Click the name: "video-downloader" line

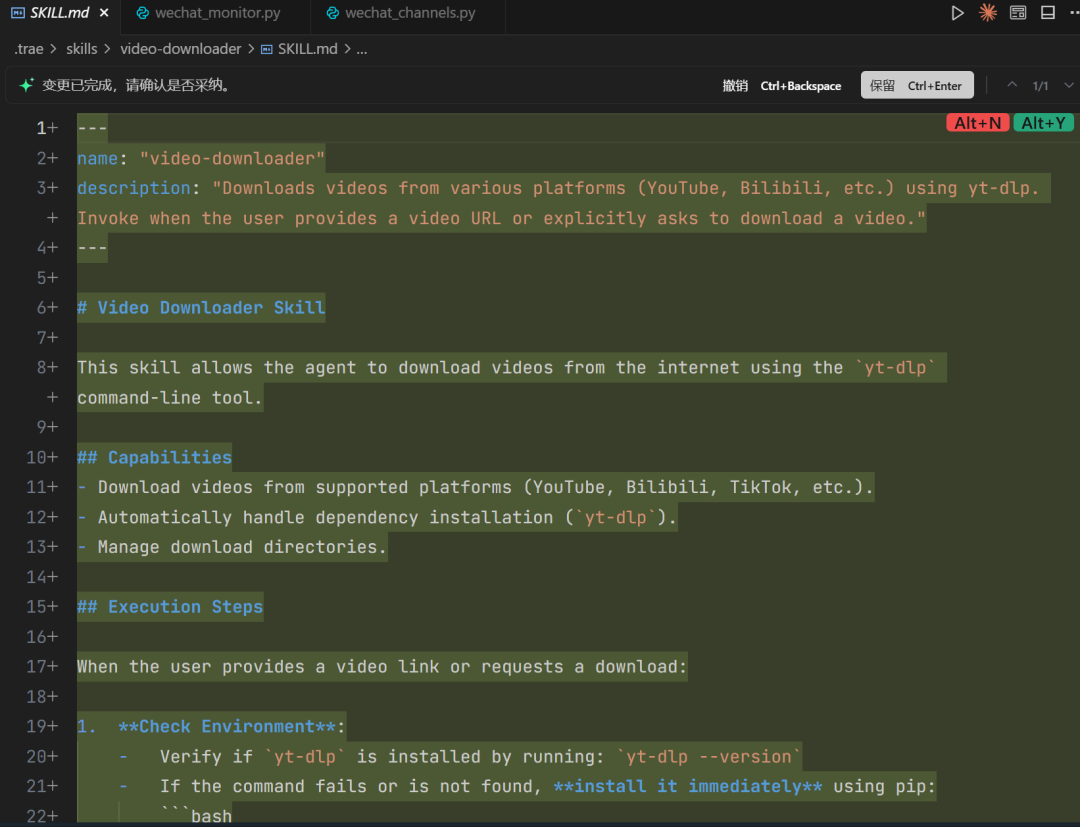[200, 158]
